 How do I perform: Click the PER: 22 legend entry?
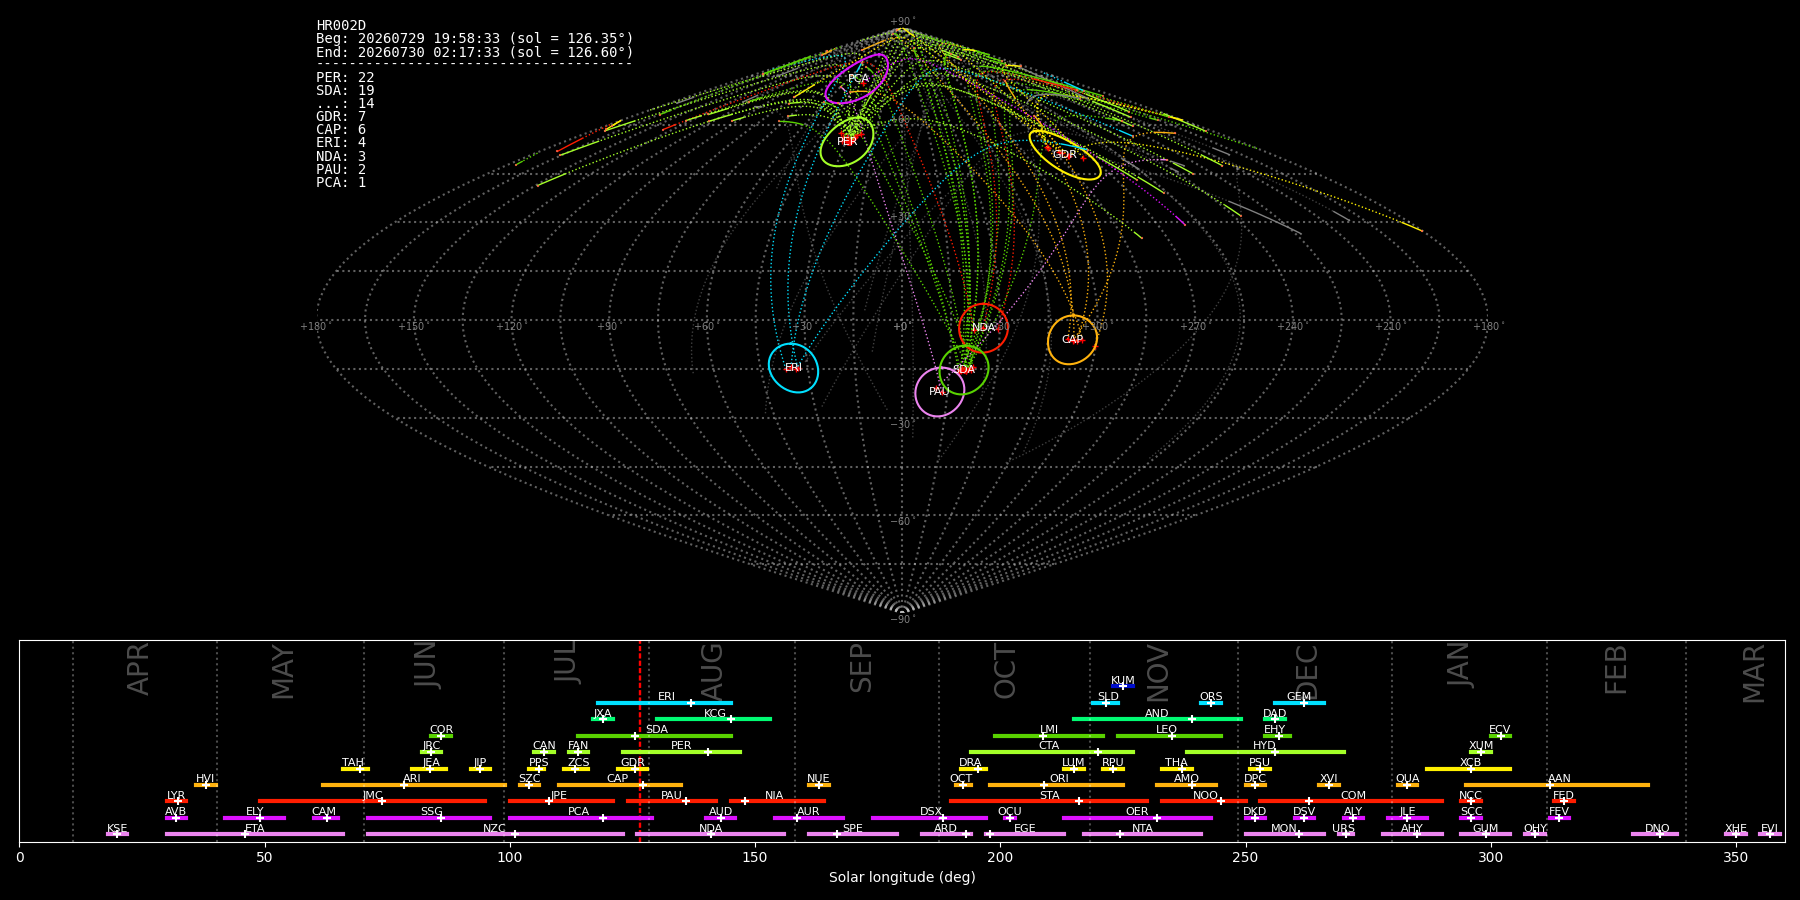click(x=345, y=78)
